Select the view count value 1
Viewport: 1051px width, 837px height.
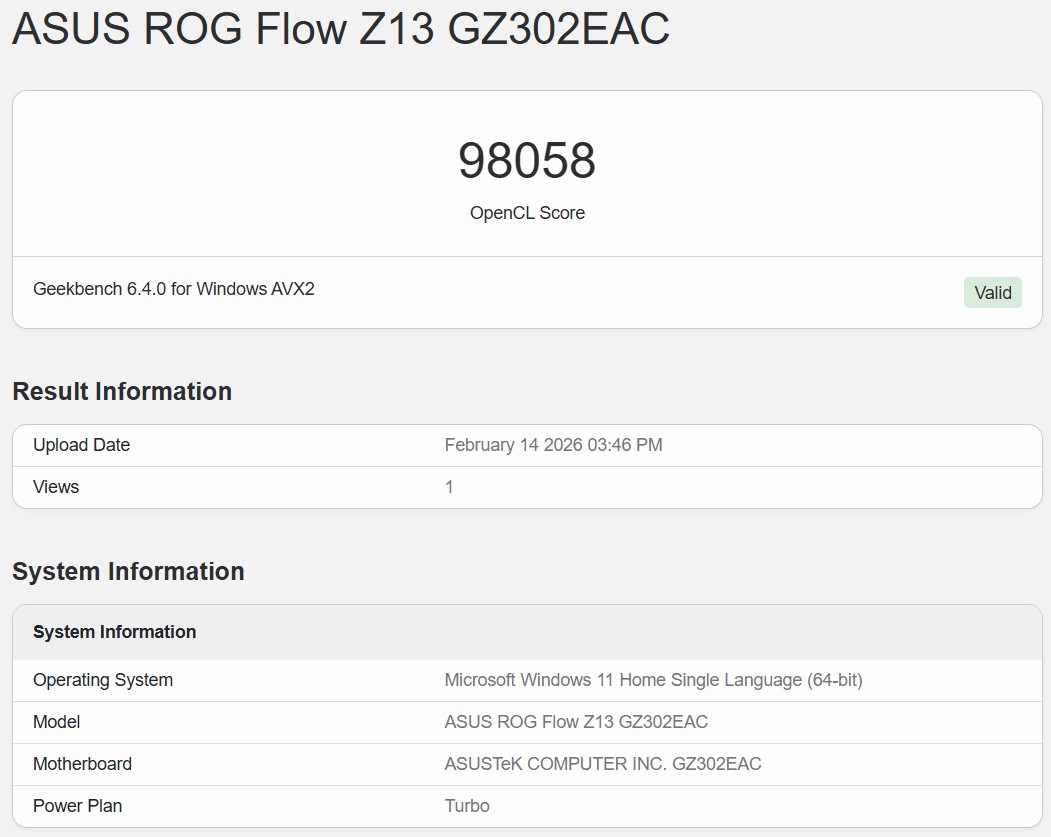coord(449,487)
